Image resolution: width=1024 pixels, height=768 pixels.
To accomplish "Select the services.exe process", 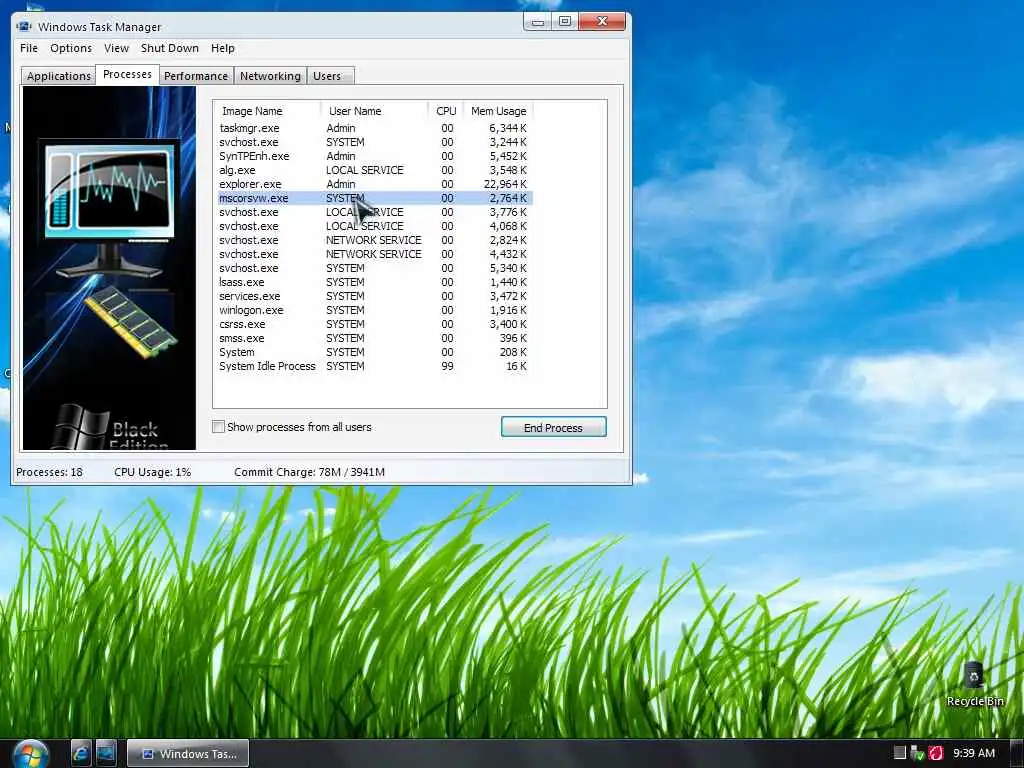I will coord(375,296).
